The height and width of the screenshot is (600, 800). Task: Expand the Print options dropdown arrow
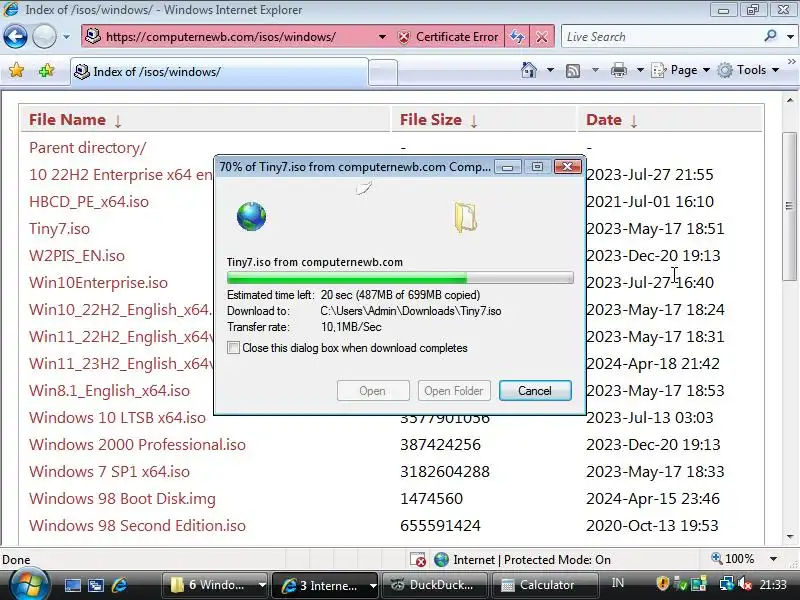(x=640, y=70)
